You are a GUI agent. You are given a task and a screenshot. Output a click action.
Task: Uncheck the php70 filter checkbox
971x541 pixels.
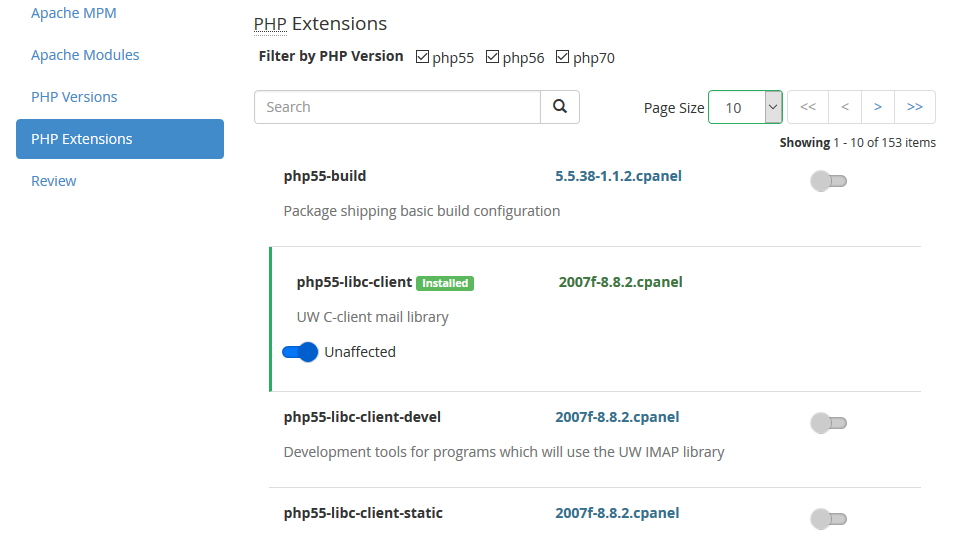(x=562, y=57)
